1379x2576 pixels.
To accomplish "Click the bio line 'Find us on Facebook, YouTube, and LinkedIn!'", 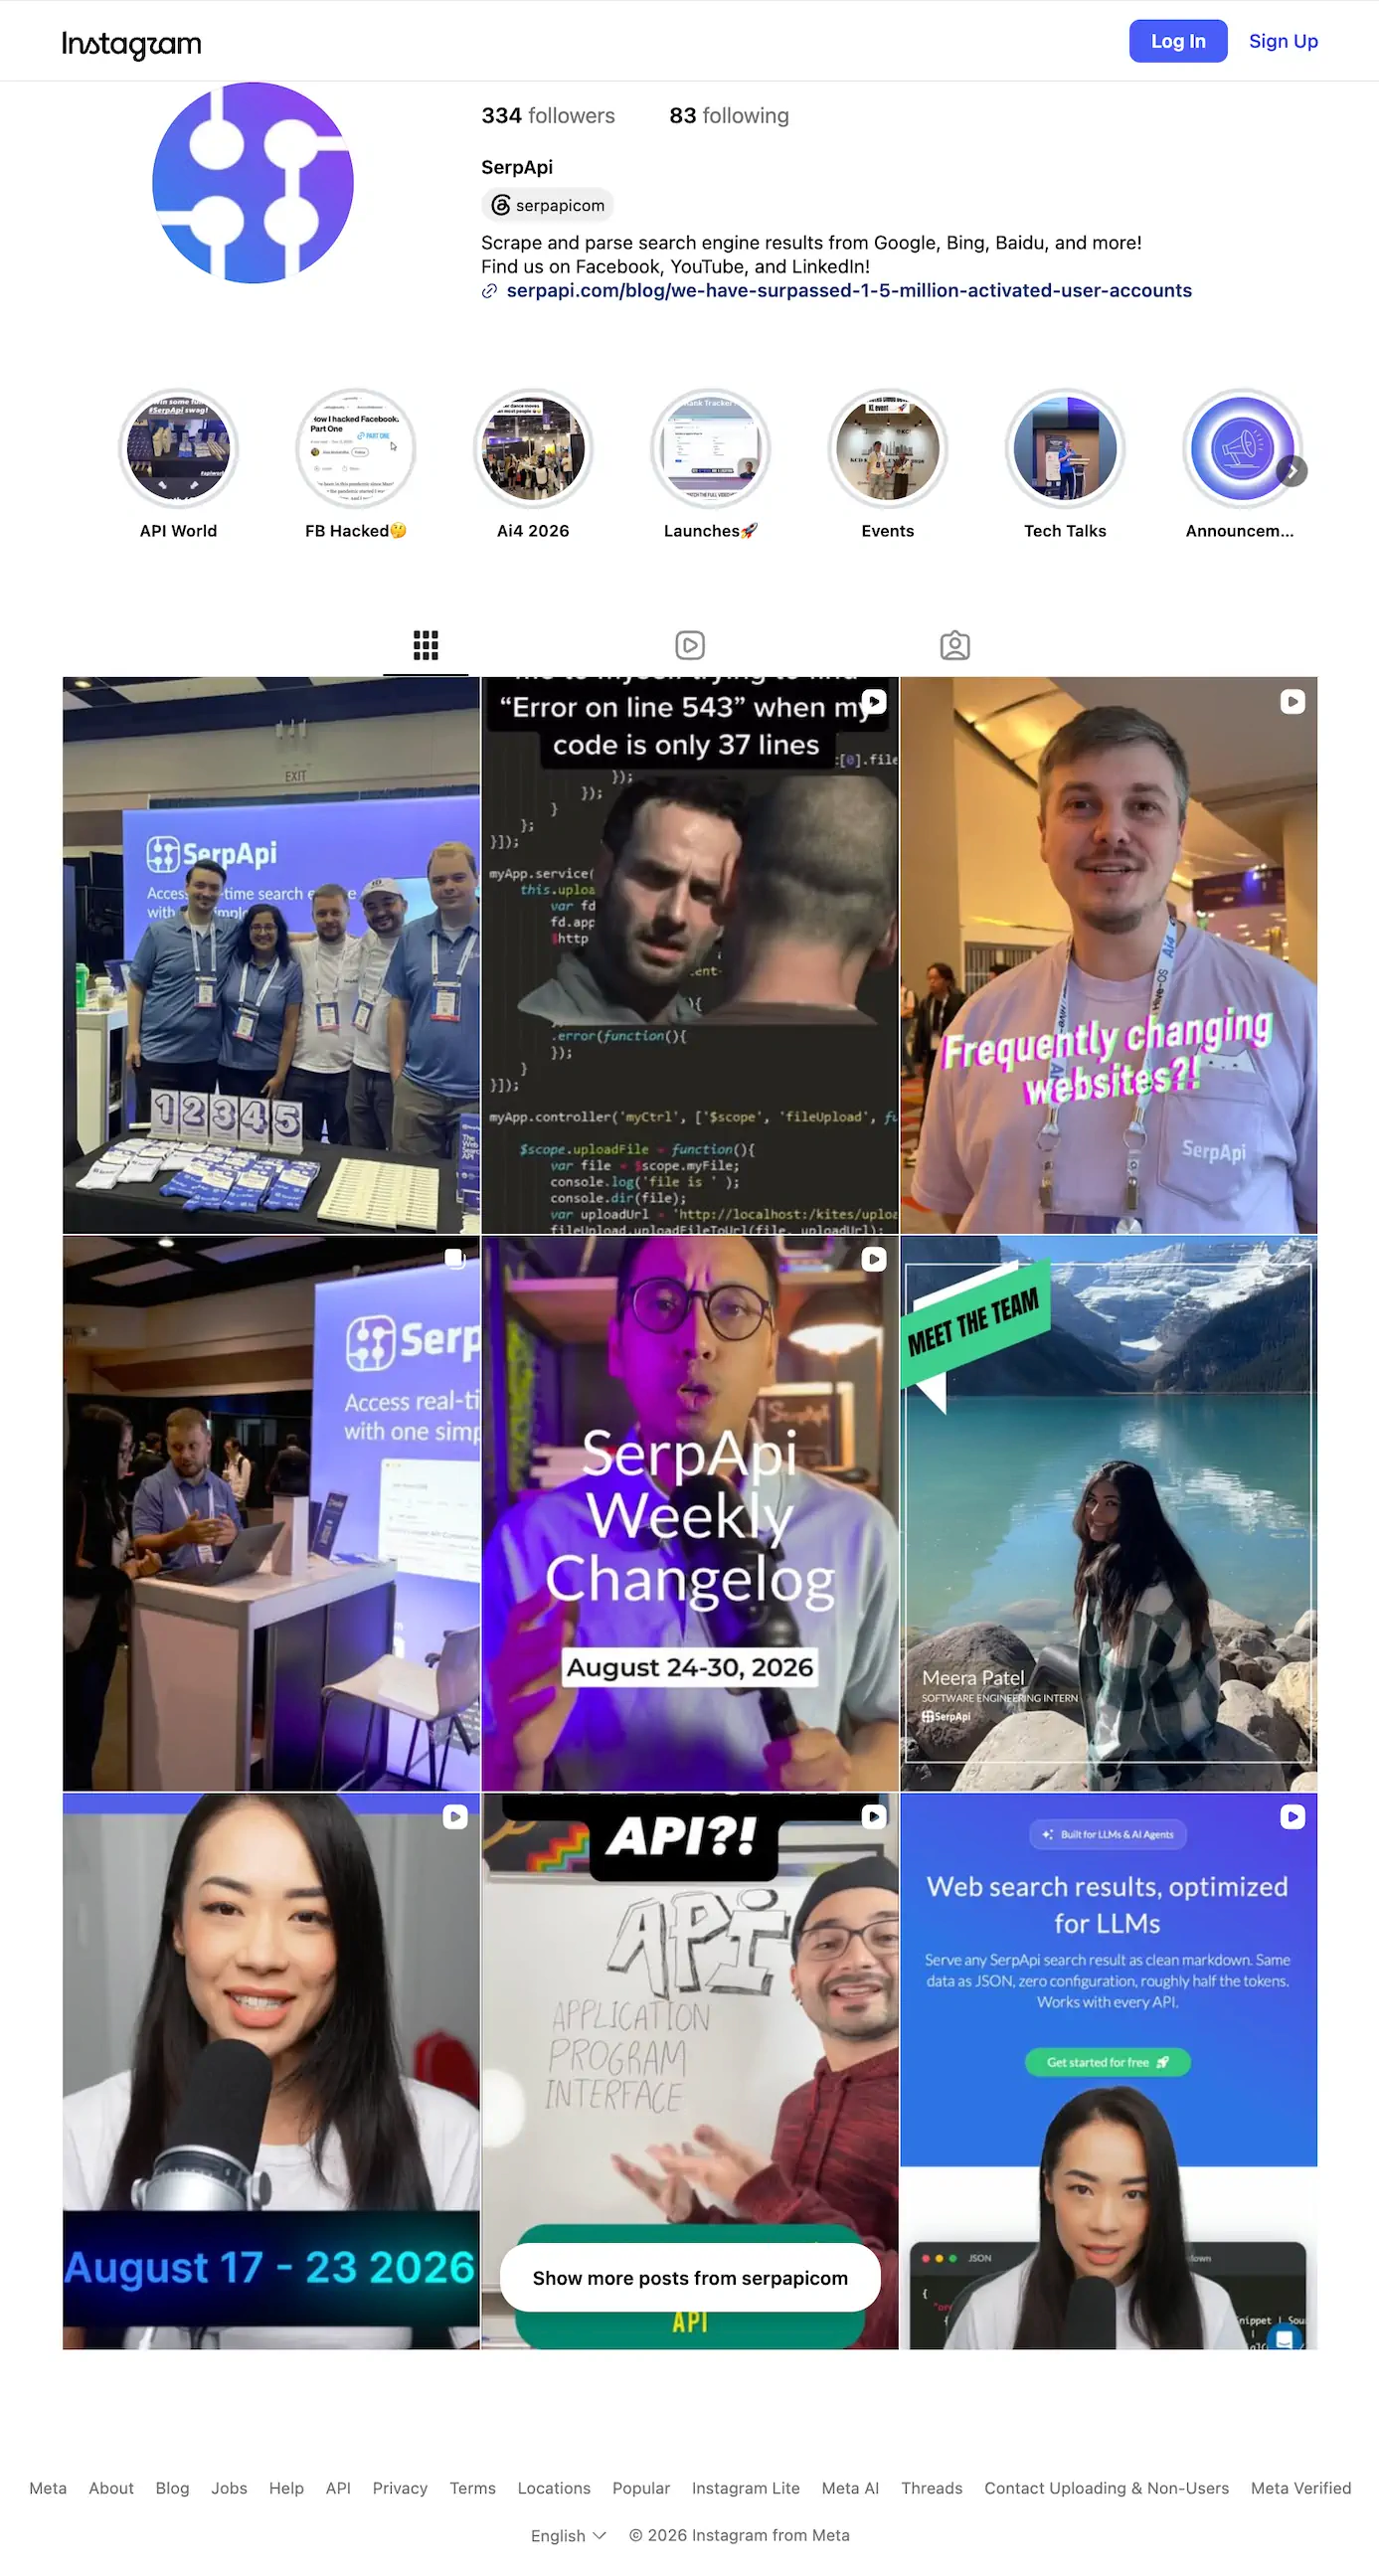I will click(x=675, y=266).
